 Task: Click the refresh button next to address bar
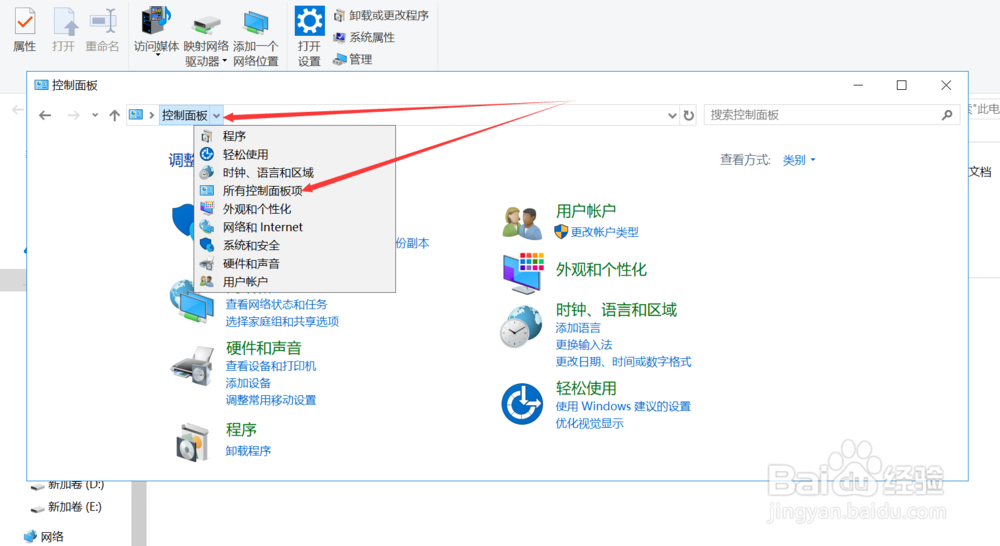(x=689, y=115)
